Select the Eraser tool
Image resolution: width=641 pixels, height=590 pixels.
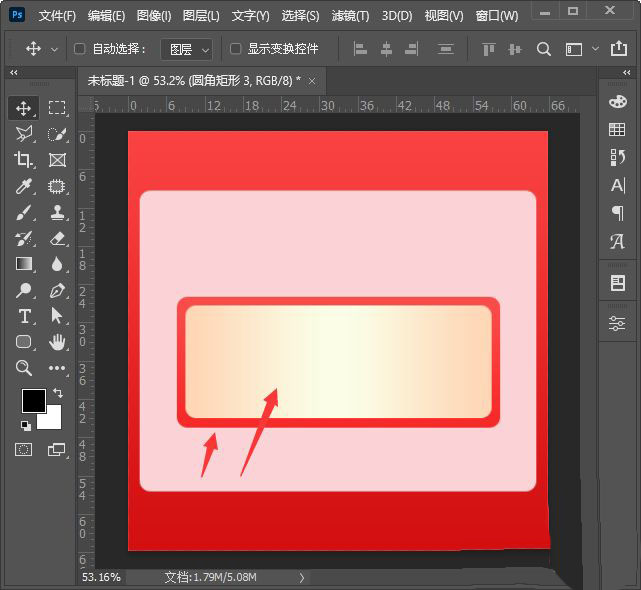(57, 238)
